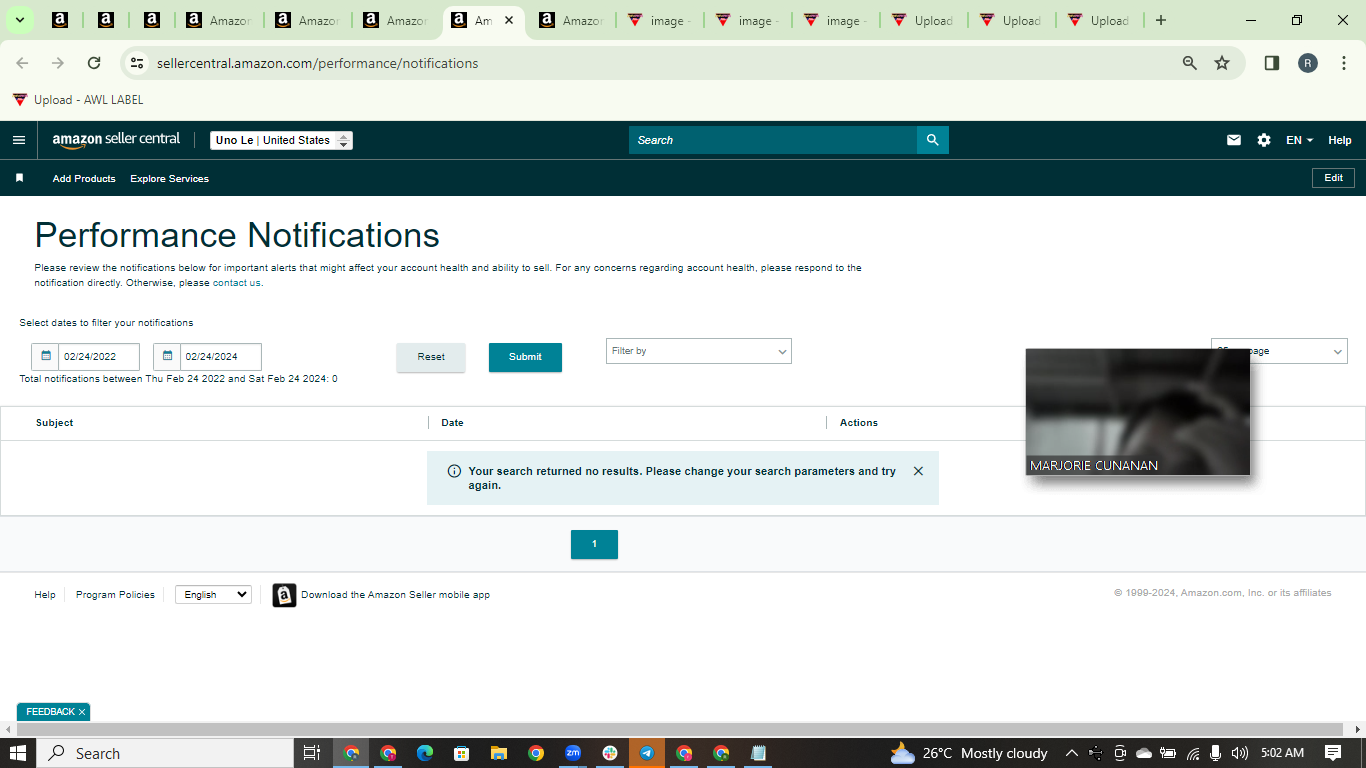Click the search magnifier button in Seller Central
The height and width of the screenshot is (768, 1366).
(932, 140)
